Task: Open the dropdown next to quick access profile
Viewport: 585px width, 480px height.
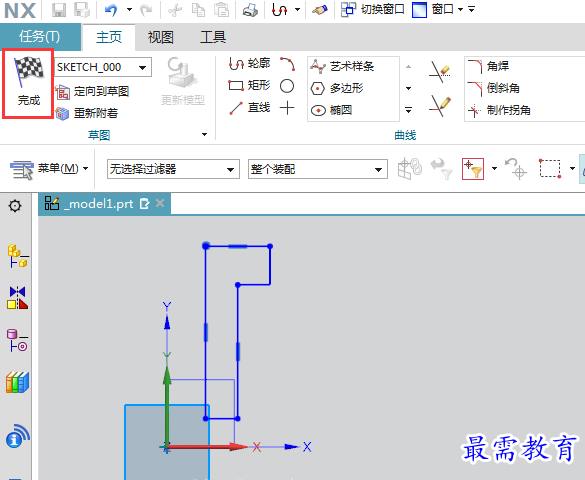Action: 297,10
